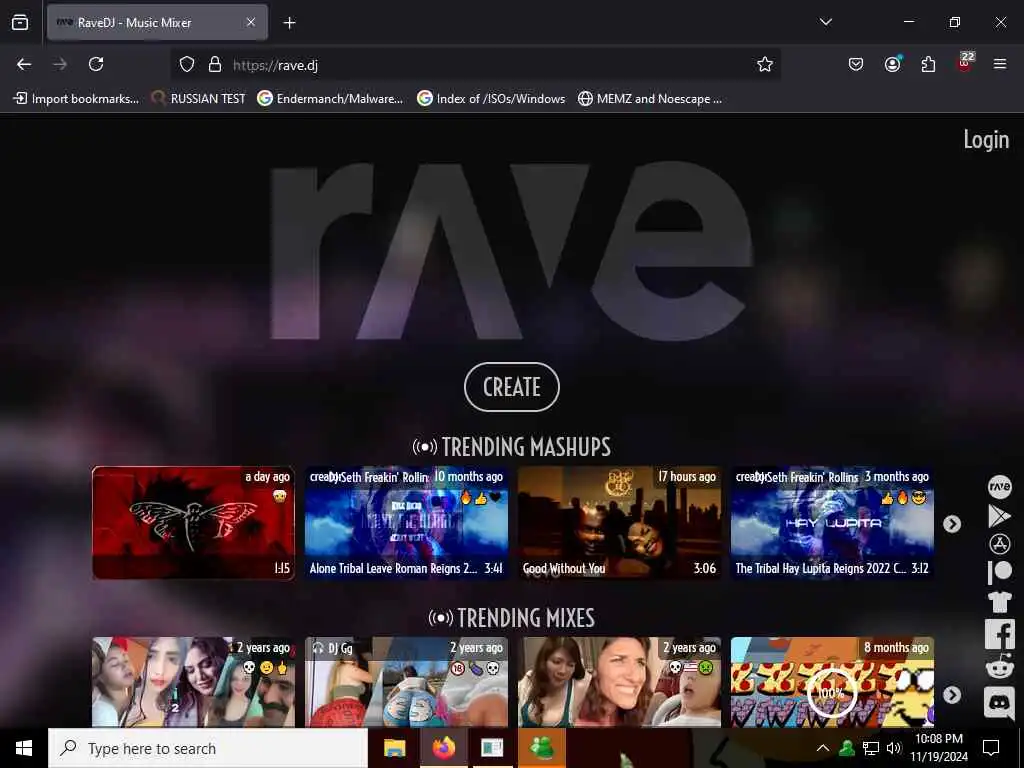
Task: Show next trending mashups with arrow
Action: coord(952,524)
